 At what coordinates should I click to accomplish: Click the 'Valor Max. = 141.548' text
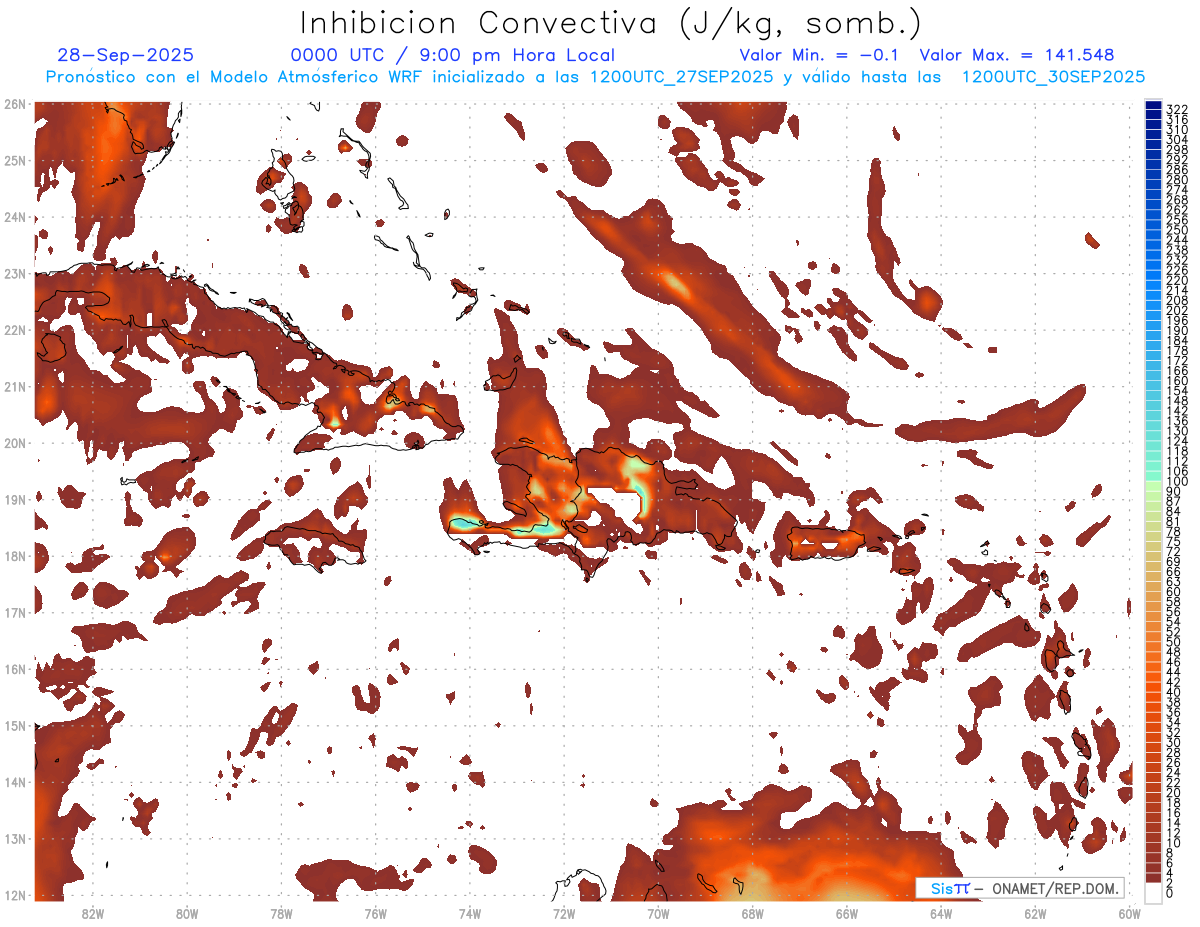(1016, 55)
